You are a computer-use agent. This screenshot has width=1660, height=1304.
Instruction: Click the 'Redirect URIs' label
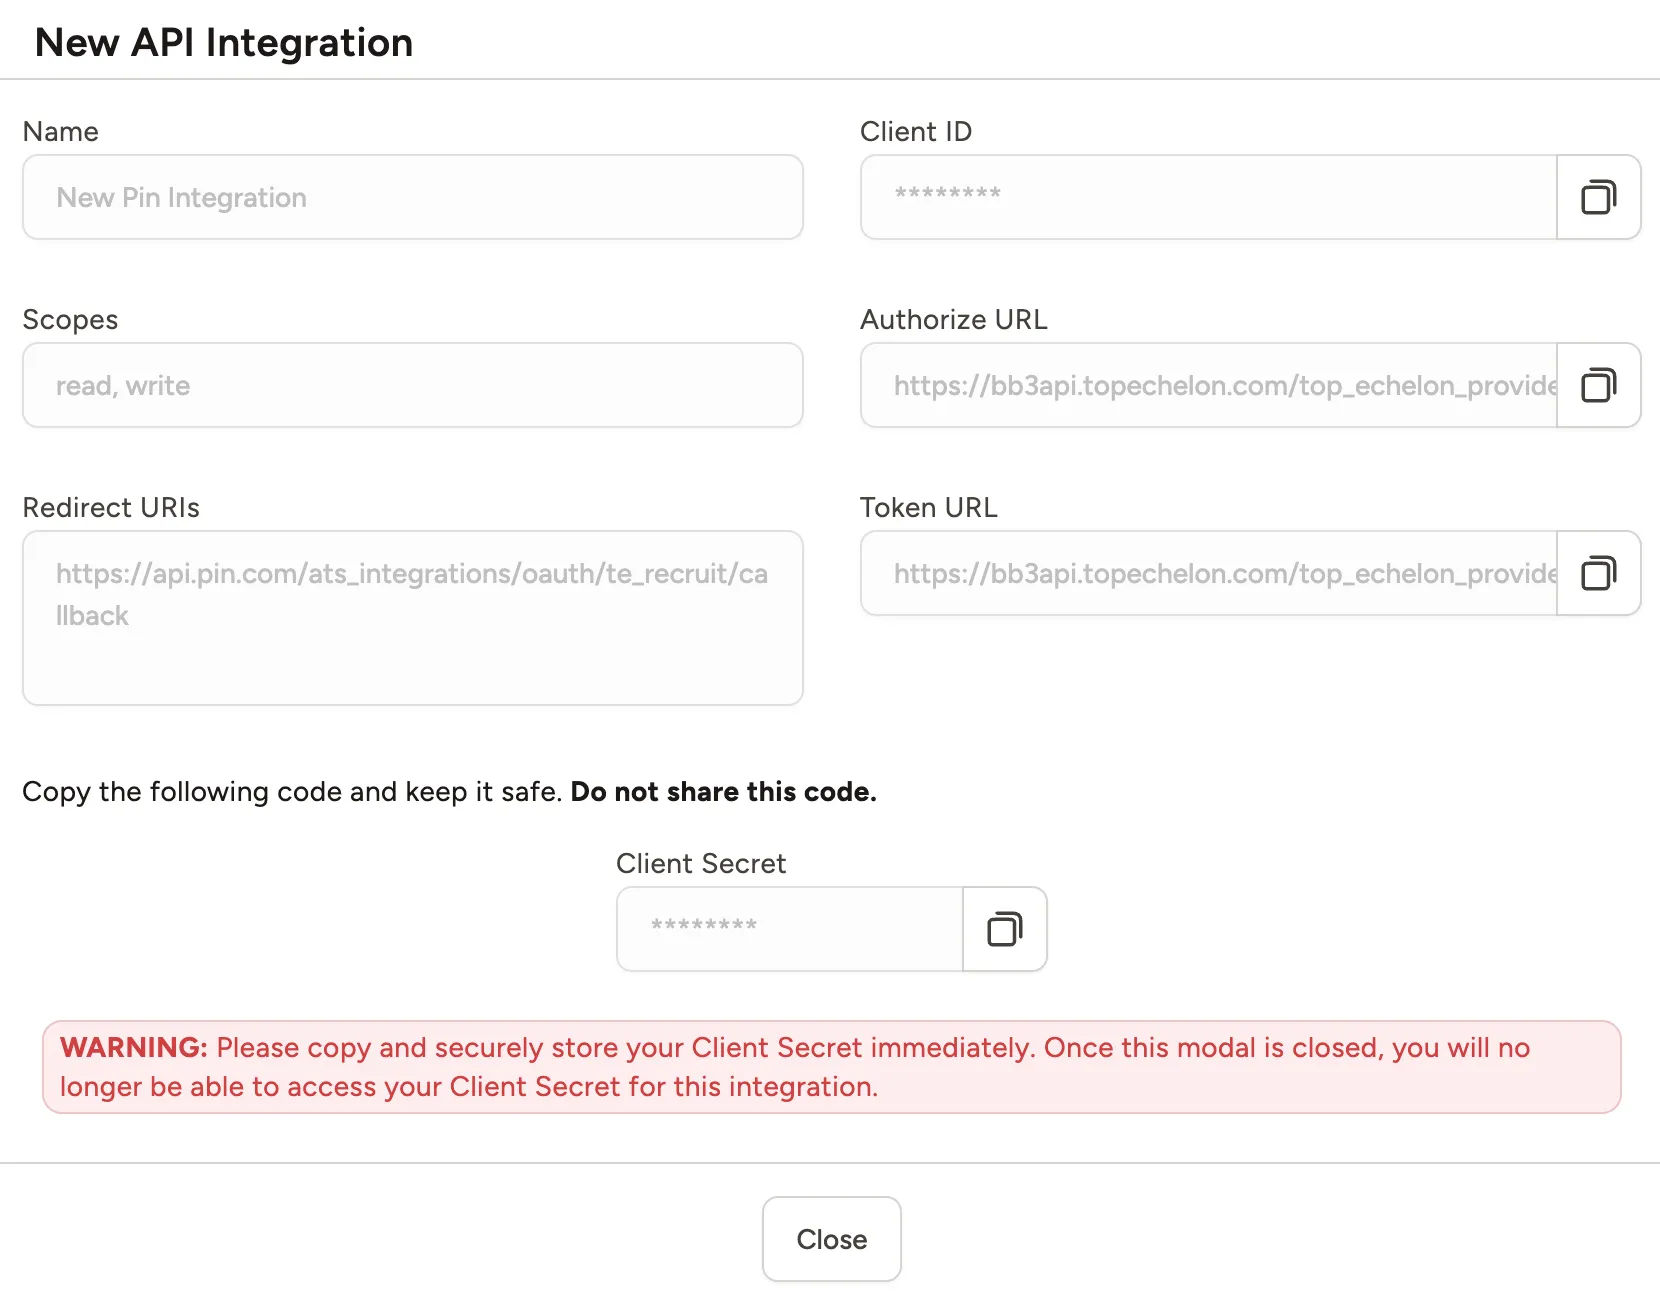(111, 508)
